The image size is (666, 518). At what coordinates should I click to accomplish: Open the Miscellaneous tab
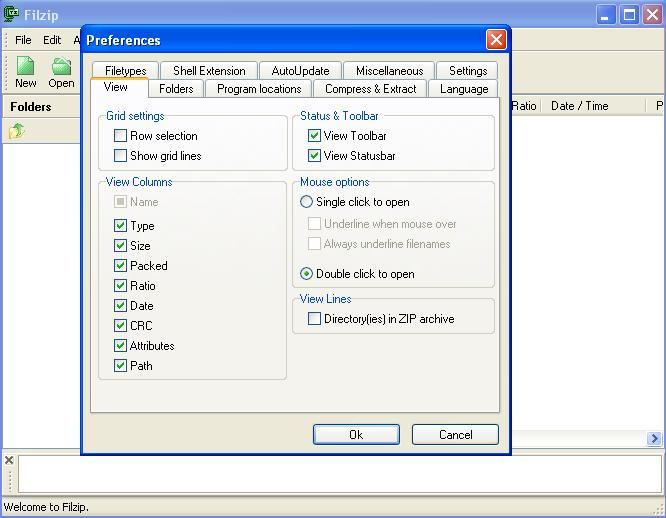(389, 70)
